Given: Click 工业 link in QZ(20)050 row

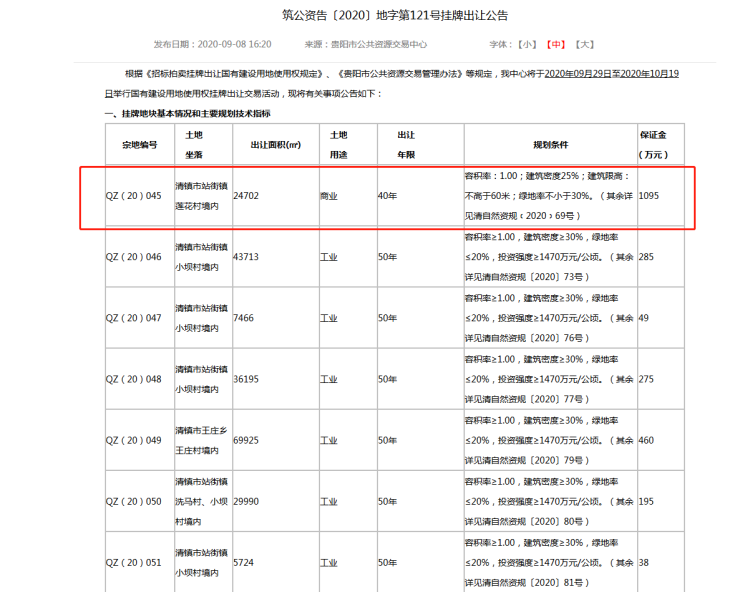Looking at the screenshot, I should pyautogui.click(x=329, y=501).
